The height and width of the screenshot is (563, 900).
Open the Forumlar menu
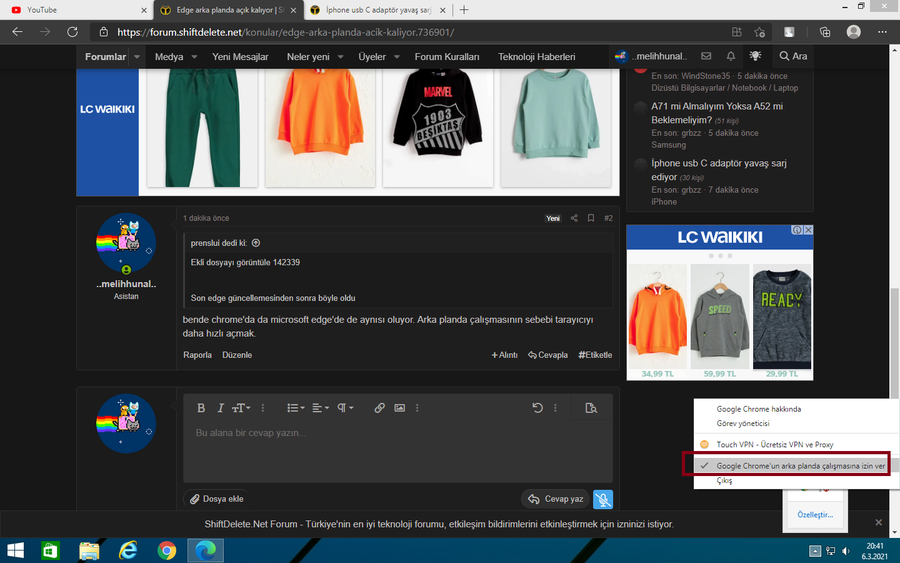coord(106,57)
